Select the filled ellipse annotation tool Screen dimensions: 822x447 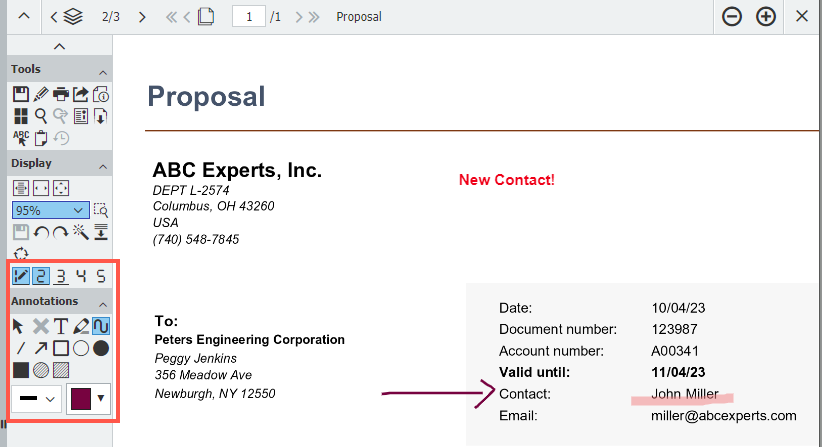(x=101, y=348)
